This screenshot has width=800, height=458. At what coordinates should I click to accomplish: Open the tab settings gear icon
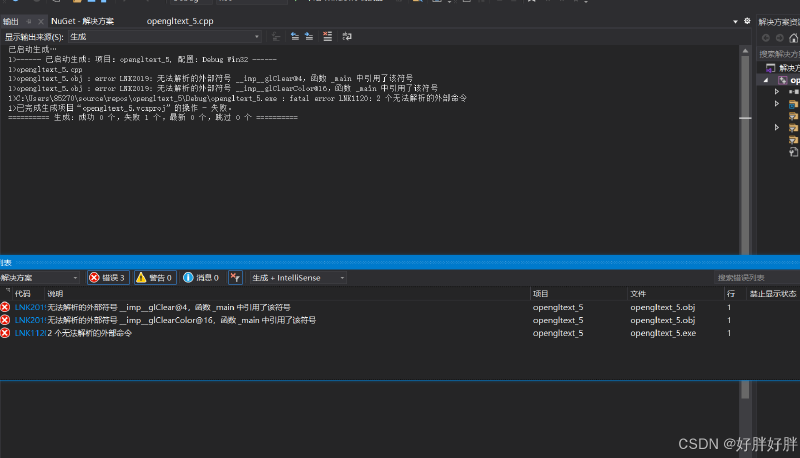(x=747, y=21)
